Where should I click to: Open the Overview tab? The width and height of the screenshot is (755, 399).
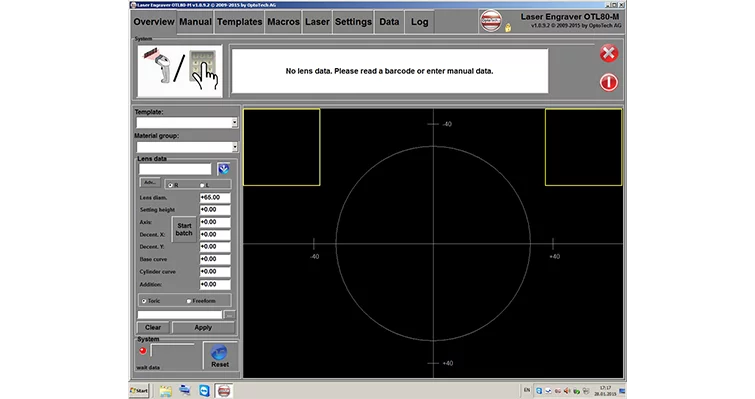click(x=154, y=22)
